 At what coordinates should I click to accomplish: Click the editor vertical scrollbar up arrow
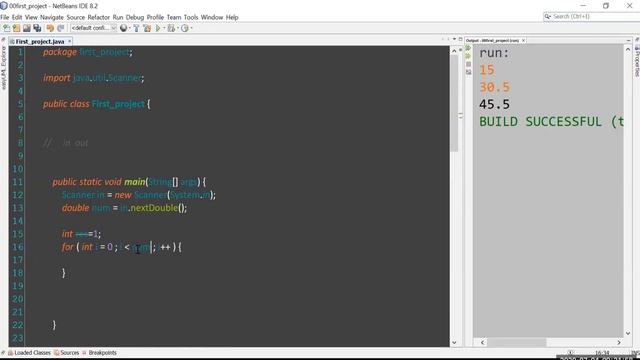pos(454,51)
